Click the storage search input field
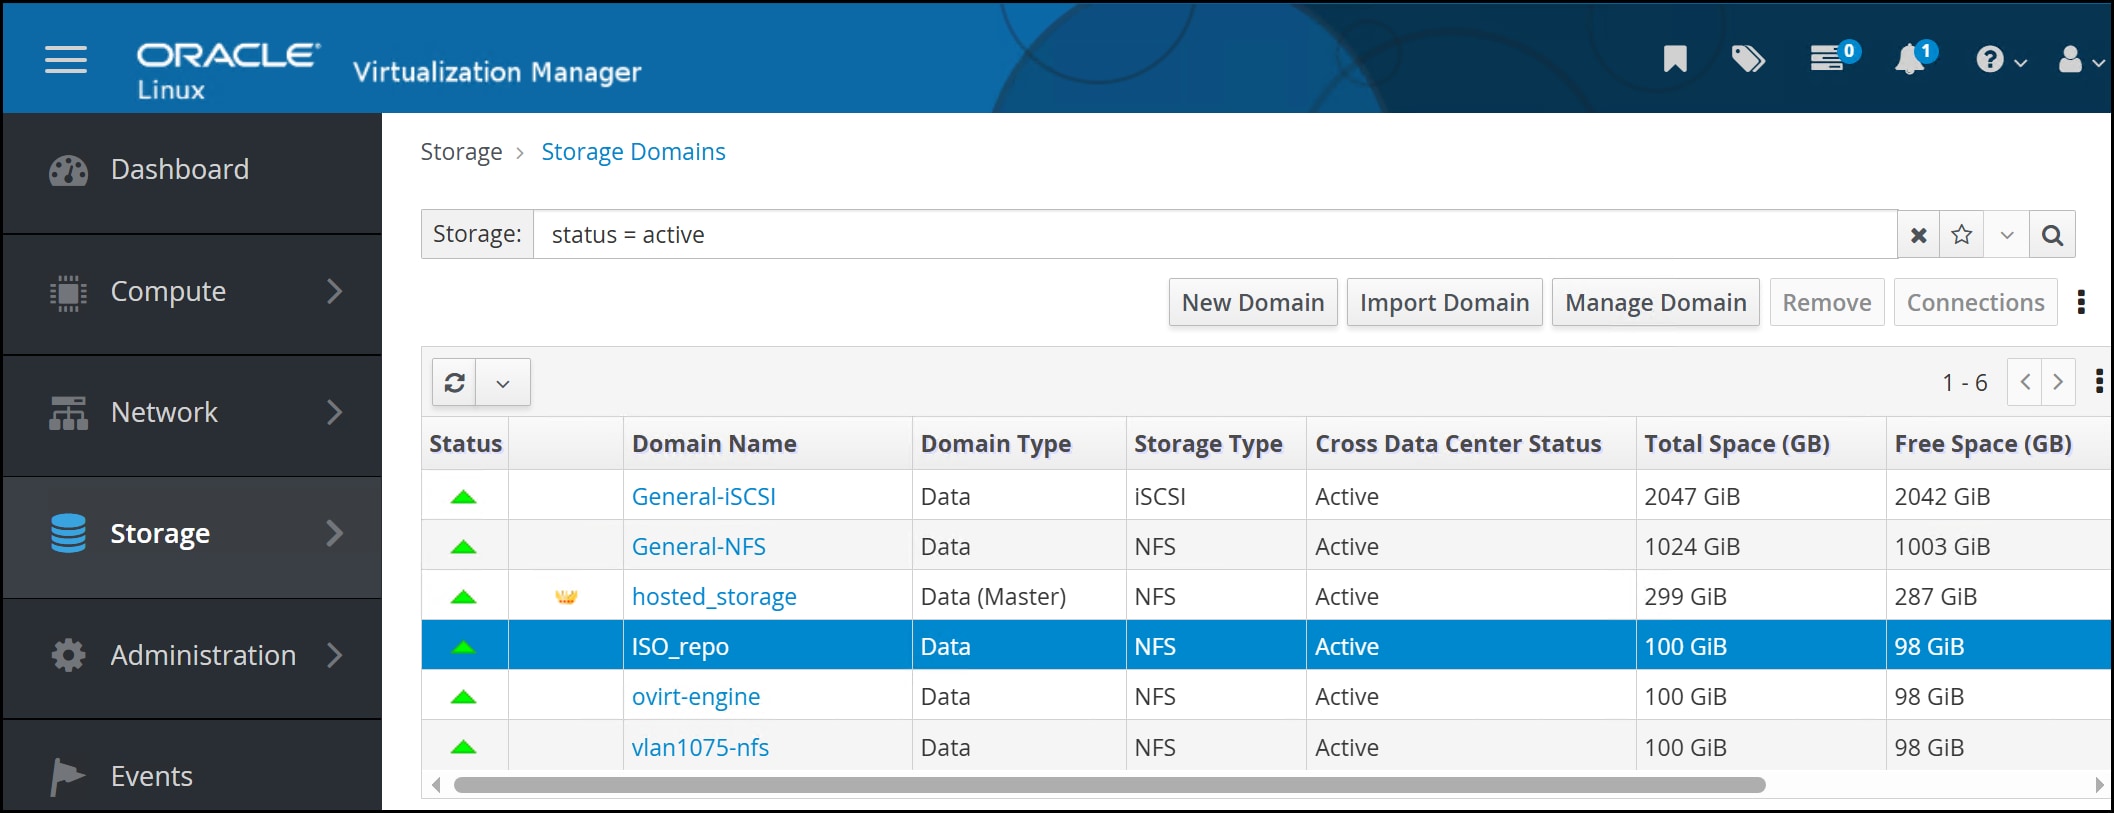Viewport: 2114px width, 813px height. click(1215, 235)
